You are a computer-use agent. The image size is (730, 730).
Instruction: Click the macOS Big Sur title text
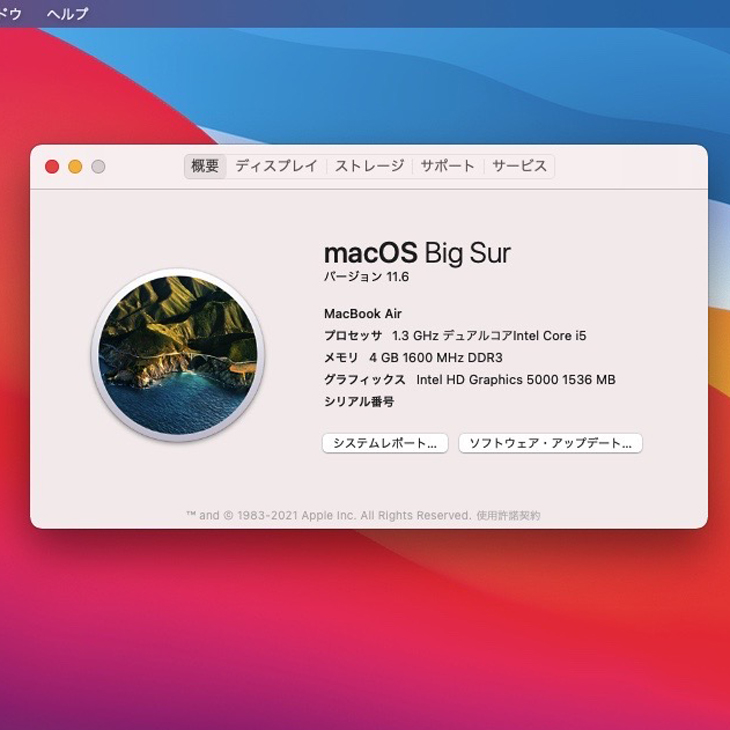pyautogui.click(x=417, y=253)
